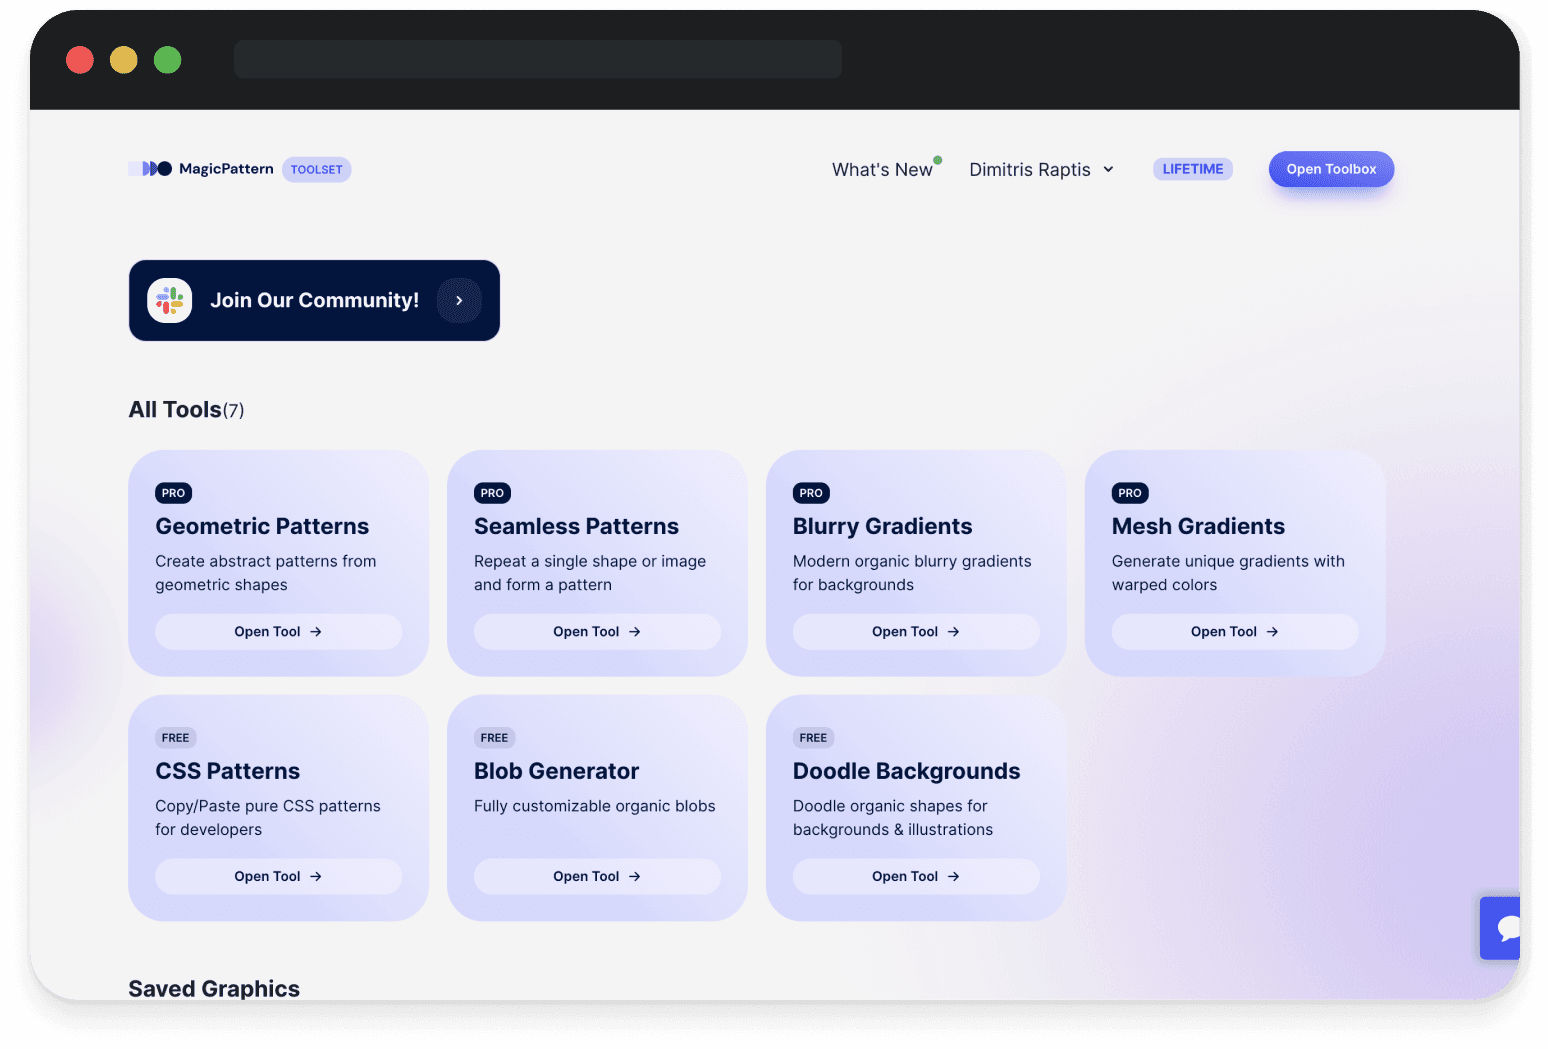Expand the Dimitris Raptis account dropdown

pos(1042,170)
